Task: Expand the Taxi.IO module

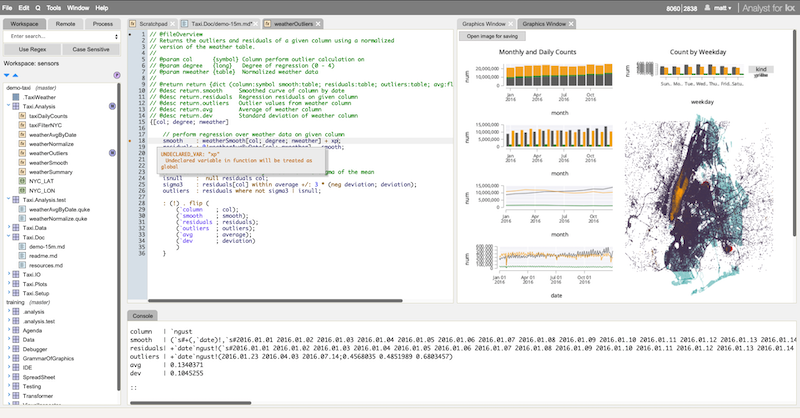Action: [x=9, y=275]
